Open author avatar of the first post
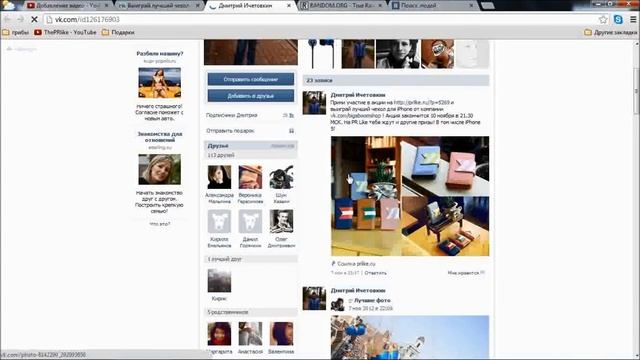 tap(314, 103)
